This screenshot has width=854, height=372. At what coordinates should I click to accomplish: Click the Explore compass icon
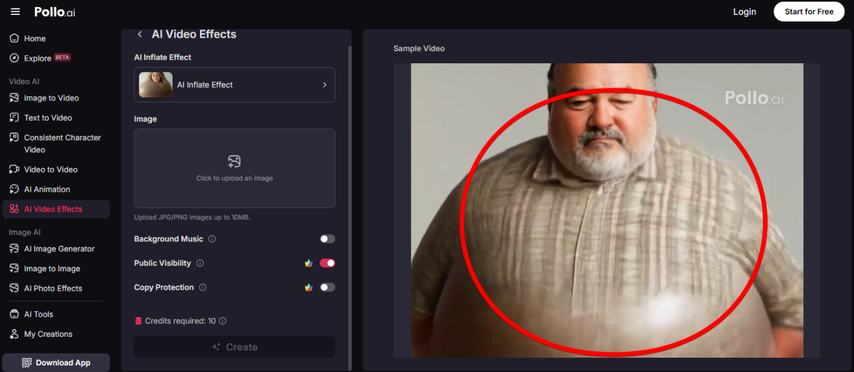click(x=14, y=58)
